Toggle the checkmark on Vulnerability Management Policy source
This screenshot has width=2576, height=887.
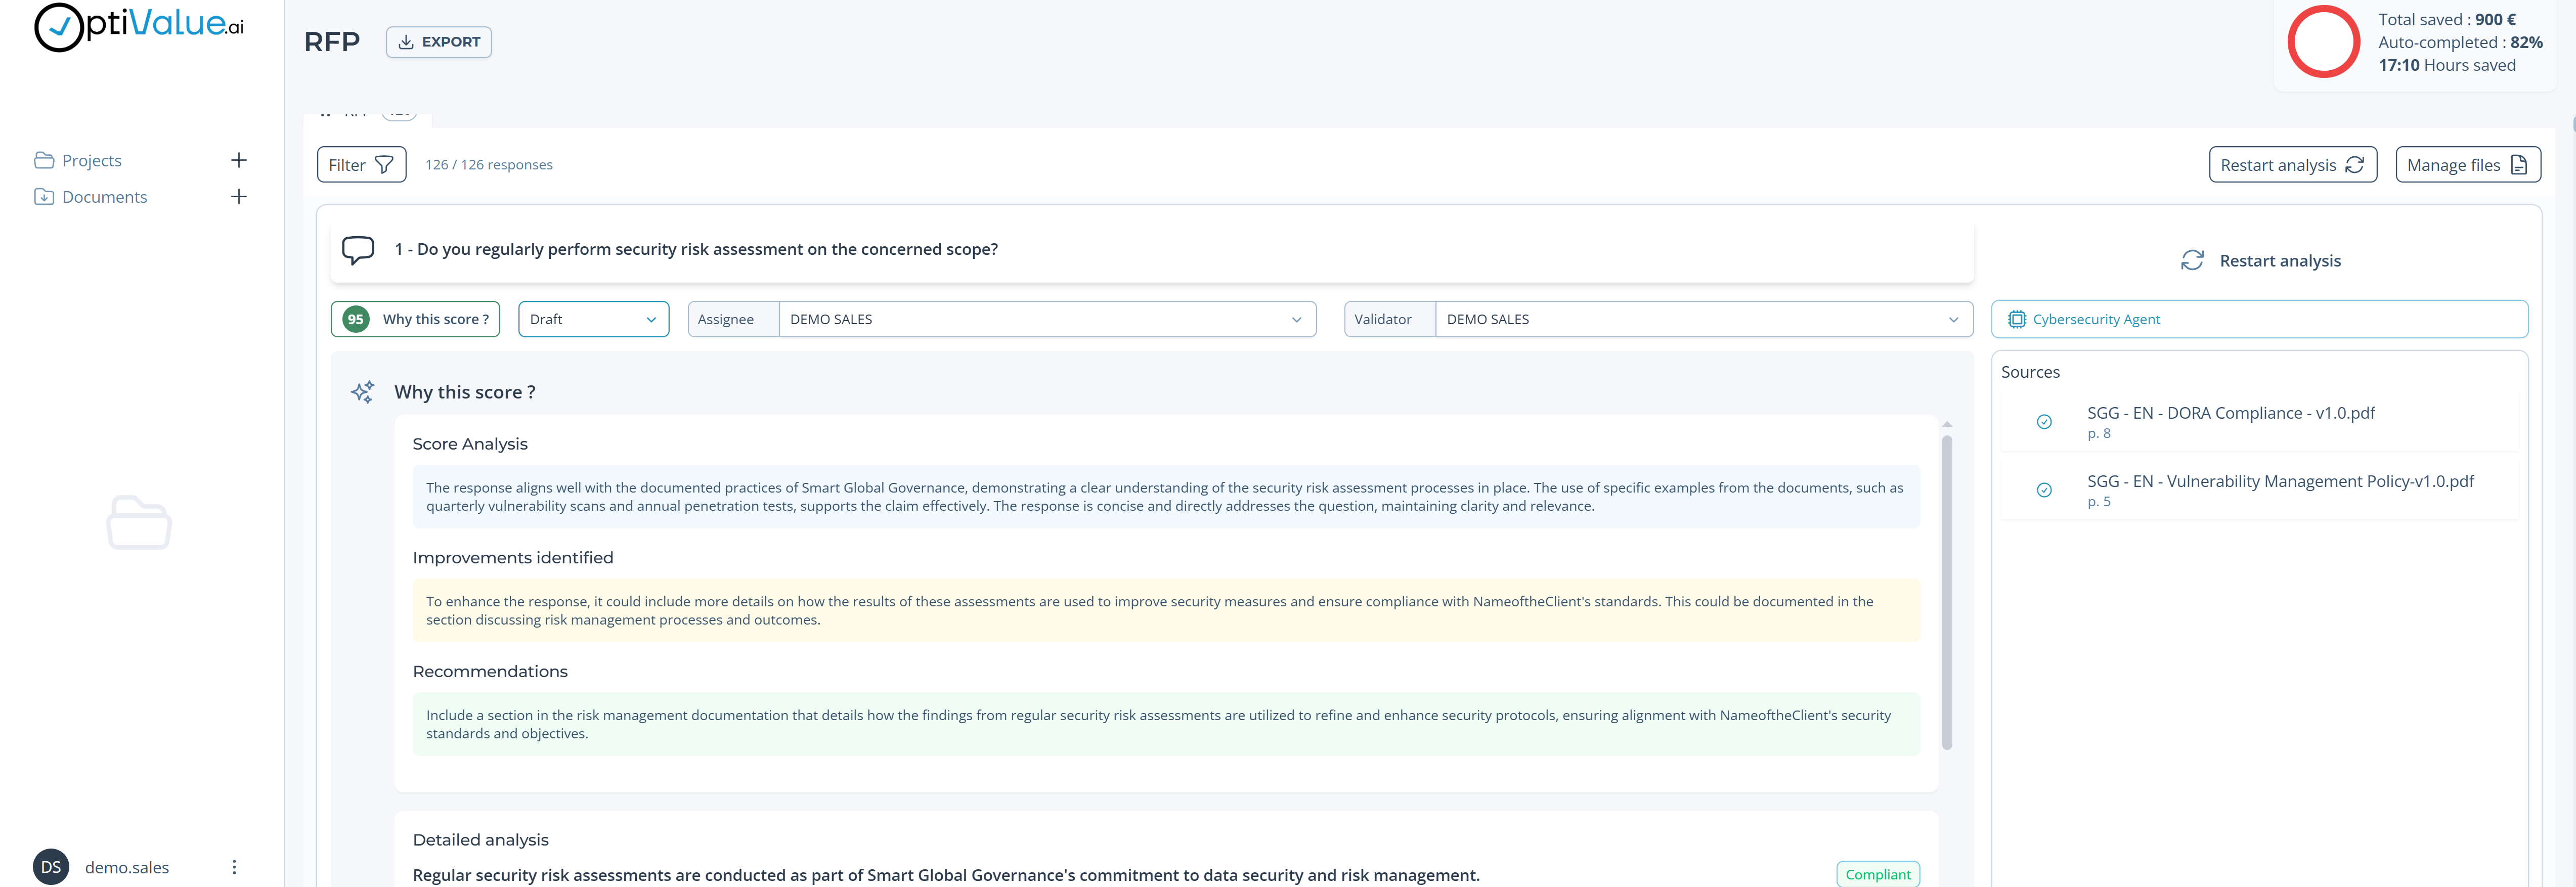pyautogui.click(x=2044, y=490)
